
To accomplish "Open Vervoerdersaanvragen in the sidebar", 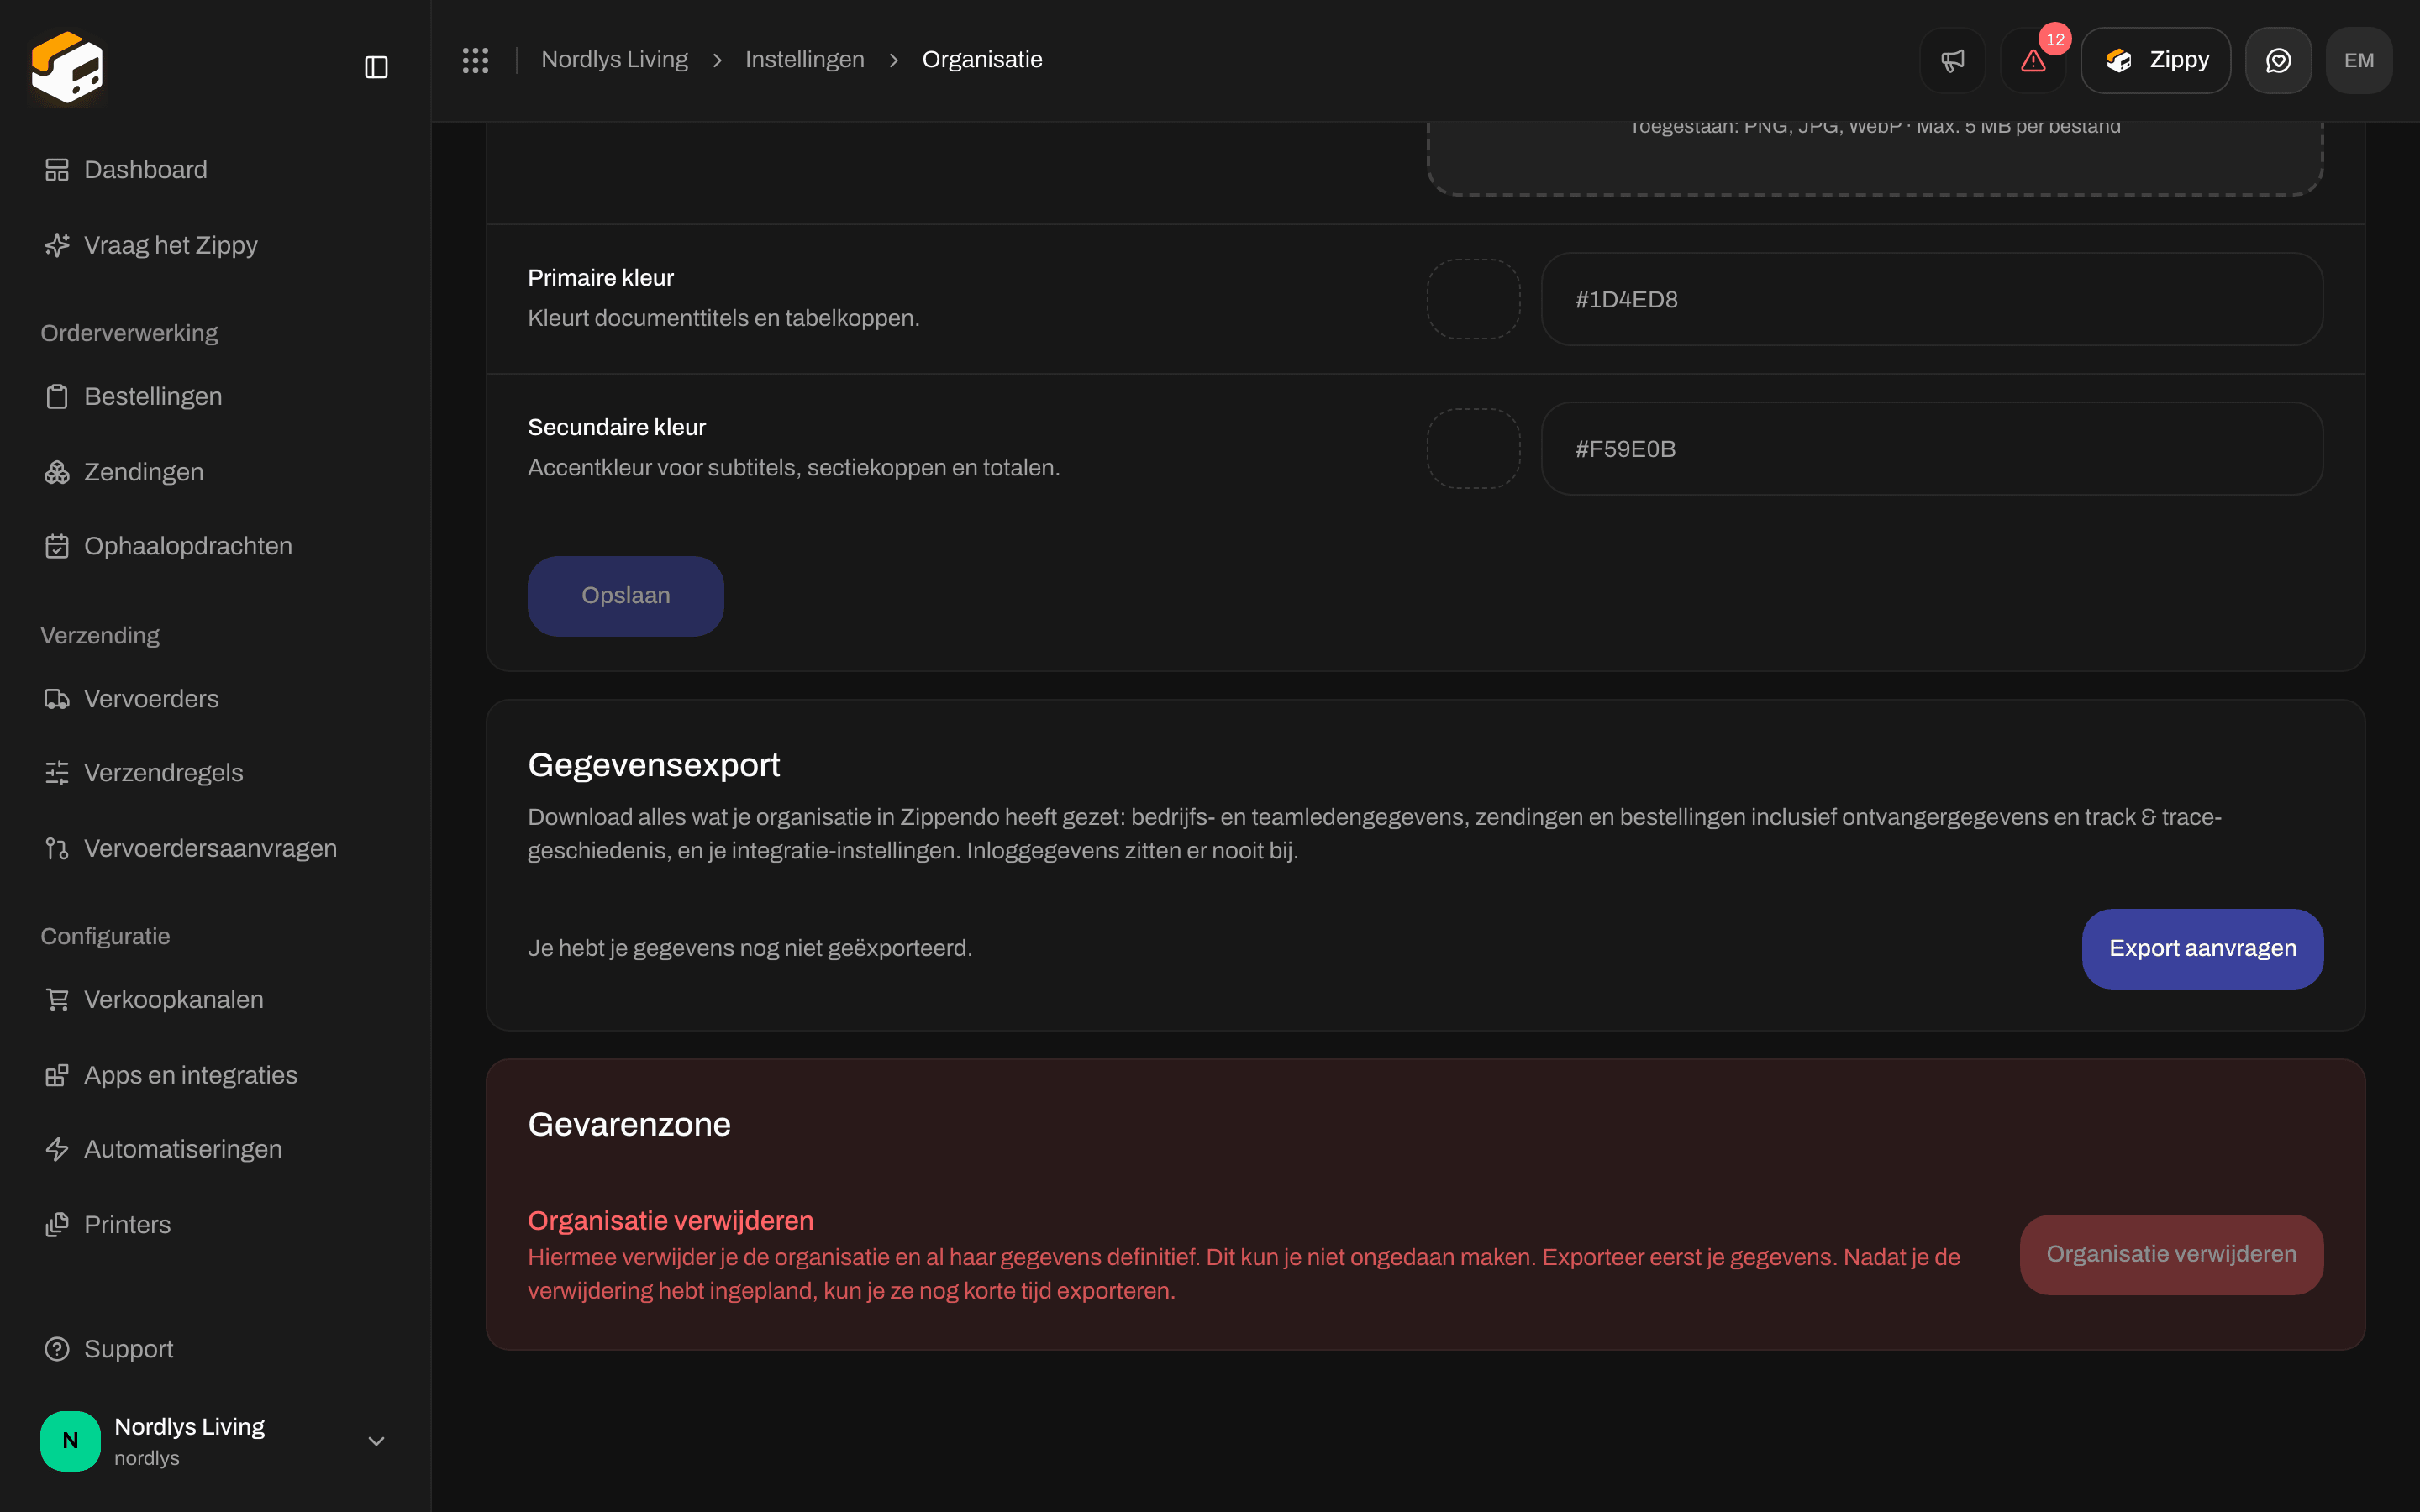I will pyautogui.click(x=215, y=849).
